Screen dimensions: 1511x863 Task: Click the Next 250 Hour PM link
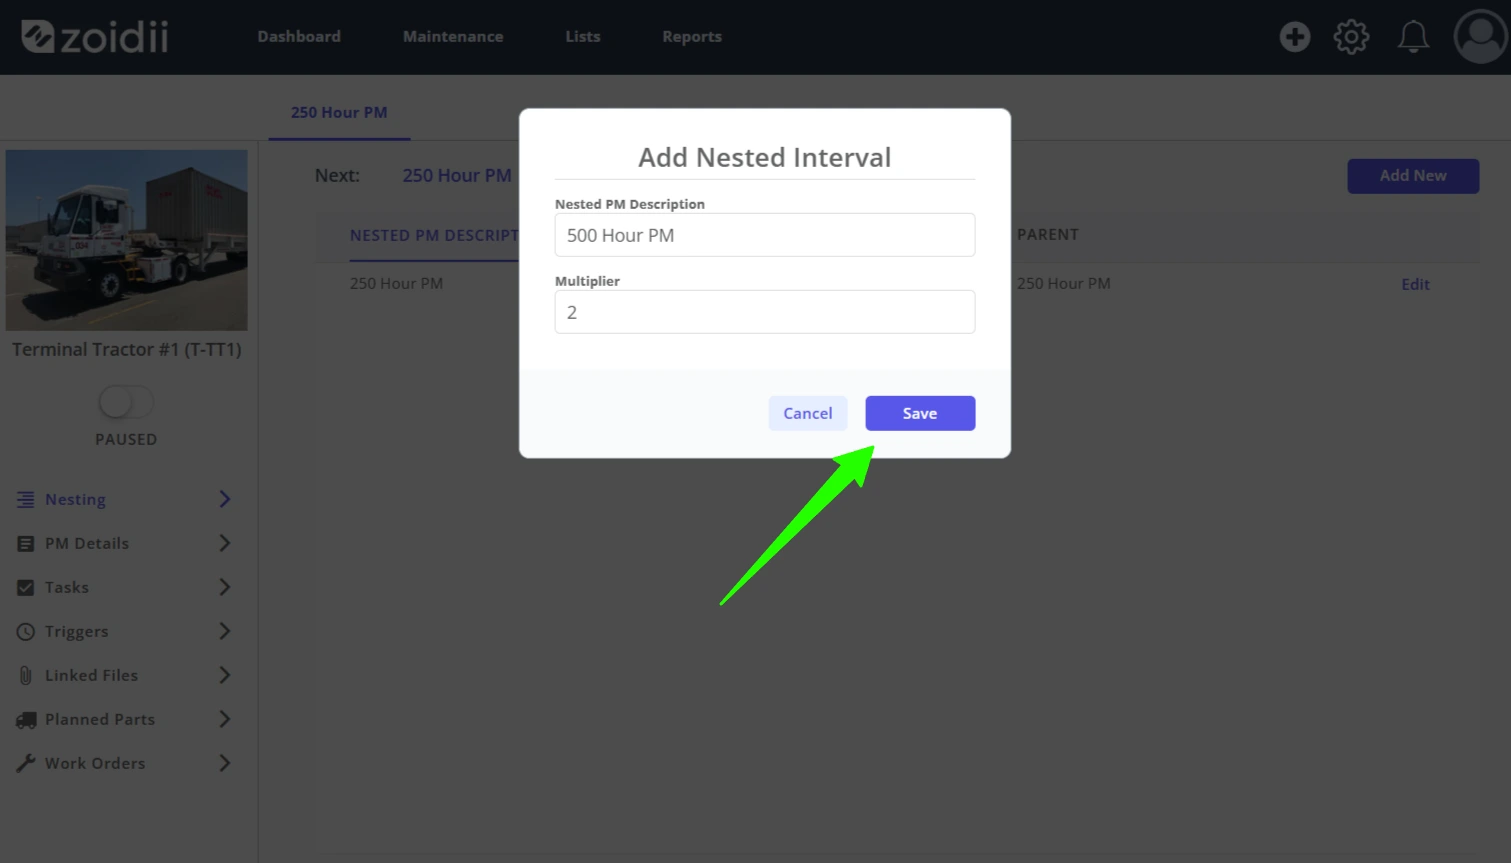click(x=457, y=175)
